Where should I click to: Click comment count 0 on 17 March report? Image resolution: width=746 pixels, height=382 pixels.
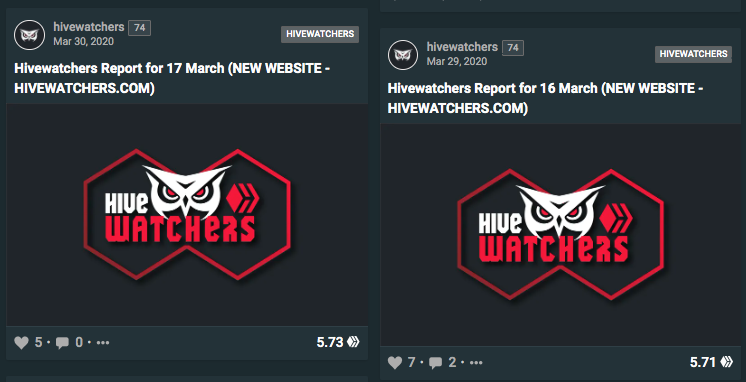[x=79, y=343]
